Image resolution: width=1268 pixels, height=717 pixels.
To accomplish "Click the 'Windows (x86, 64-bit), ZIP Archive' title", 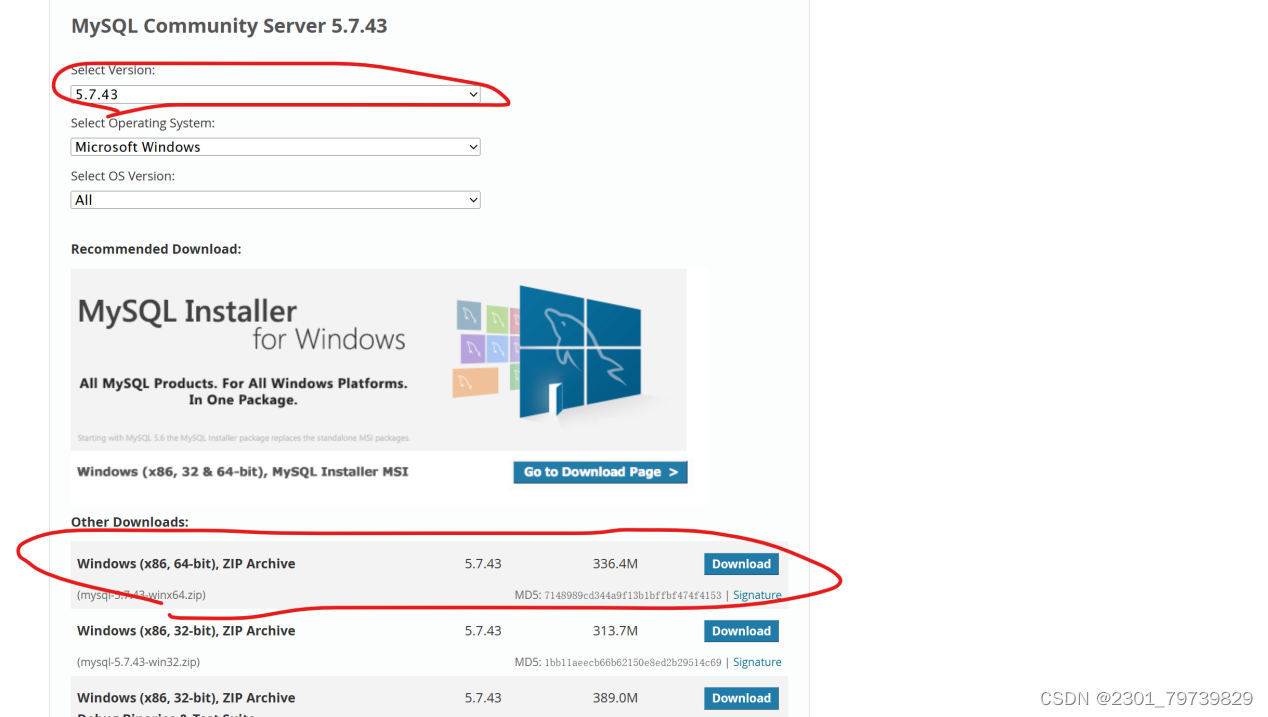I will coord(186,564).
